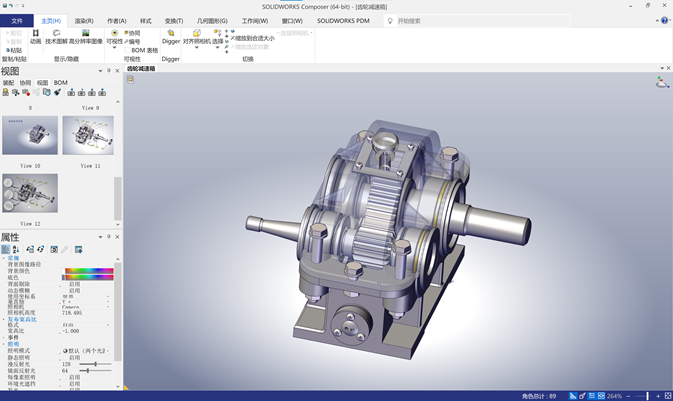Open the 技术图解 technical illustration tool
Screen dimensions: 673x401
click(56, 33)
